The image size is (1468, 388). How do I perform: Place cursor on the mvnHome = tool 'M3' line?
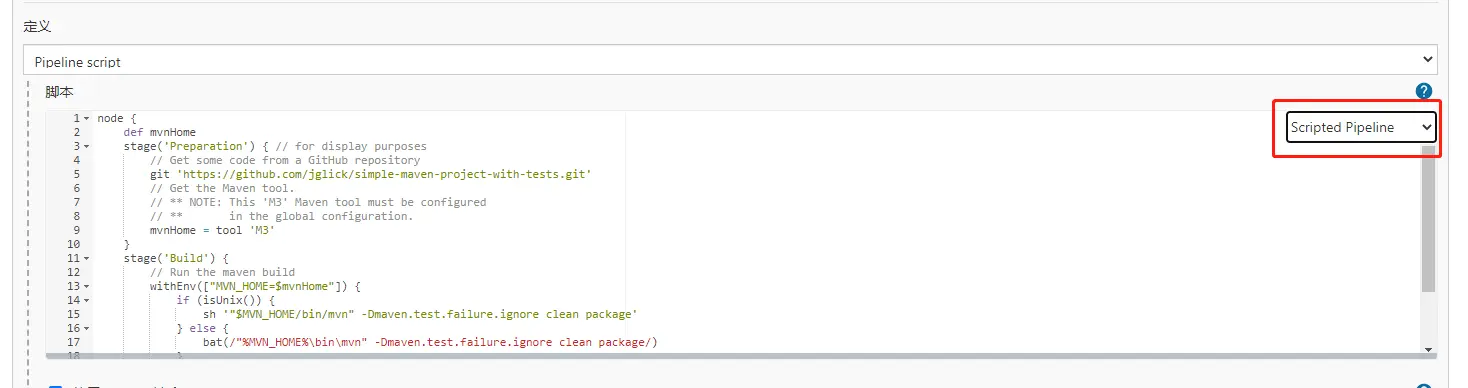212,230
